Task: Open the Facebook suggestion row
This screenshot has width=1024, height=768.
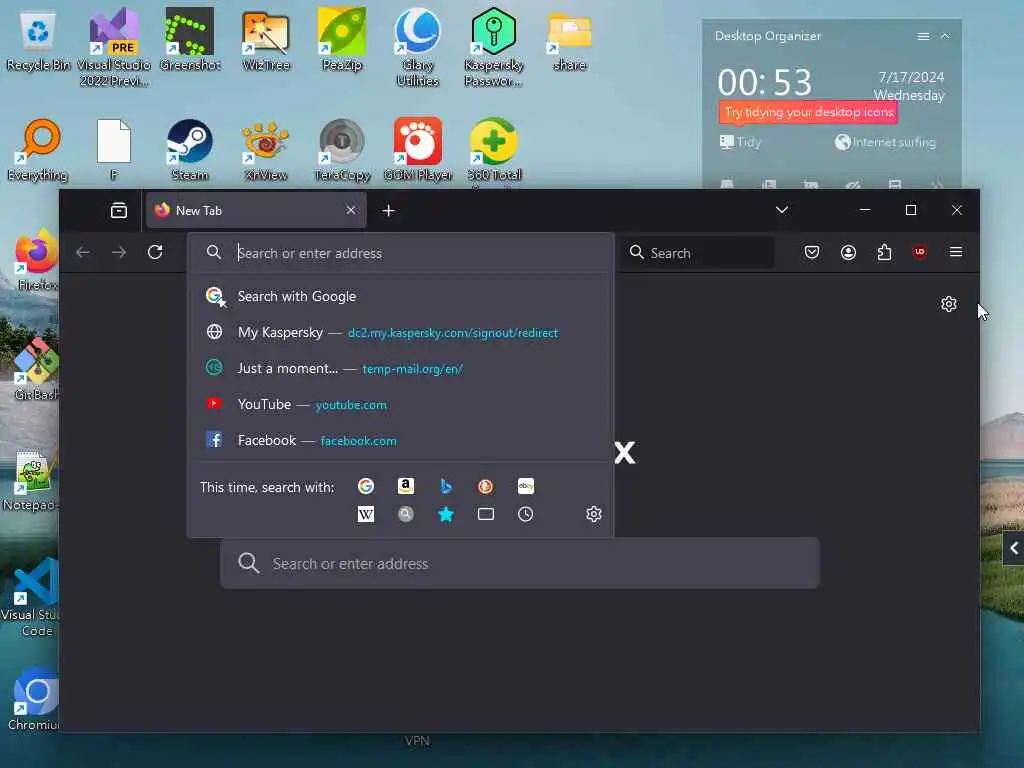Action: click(x=401, y=440)
